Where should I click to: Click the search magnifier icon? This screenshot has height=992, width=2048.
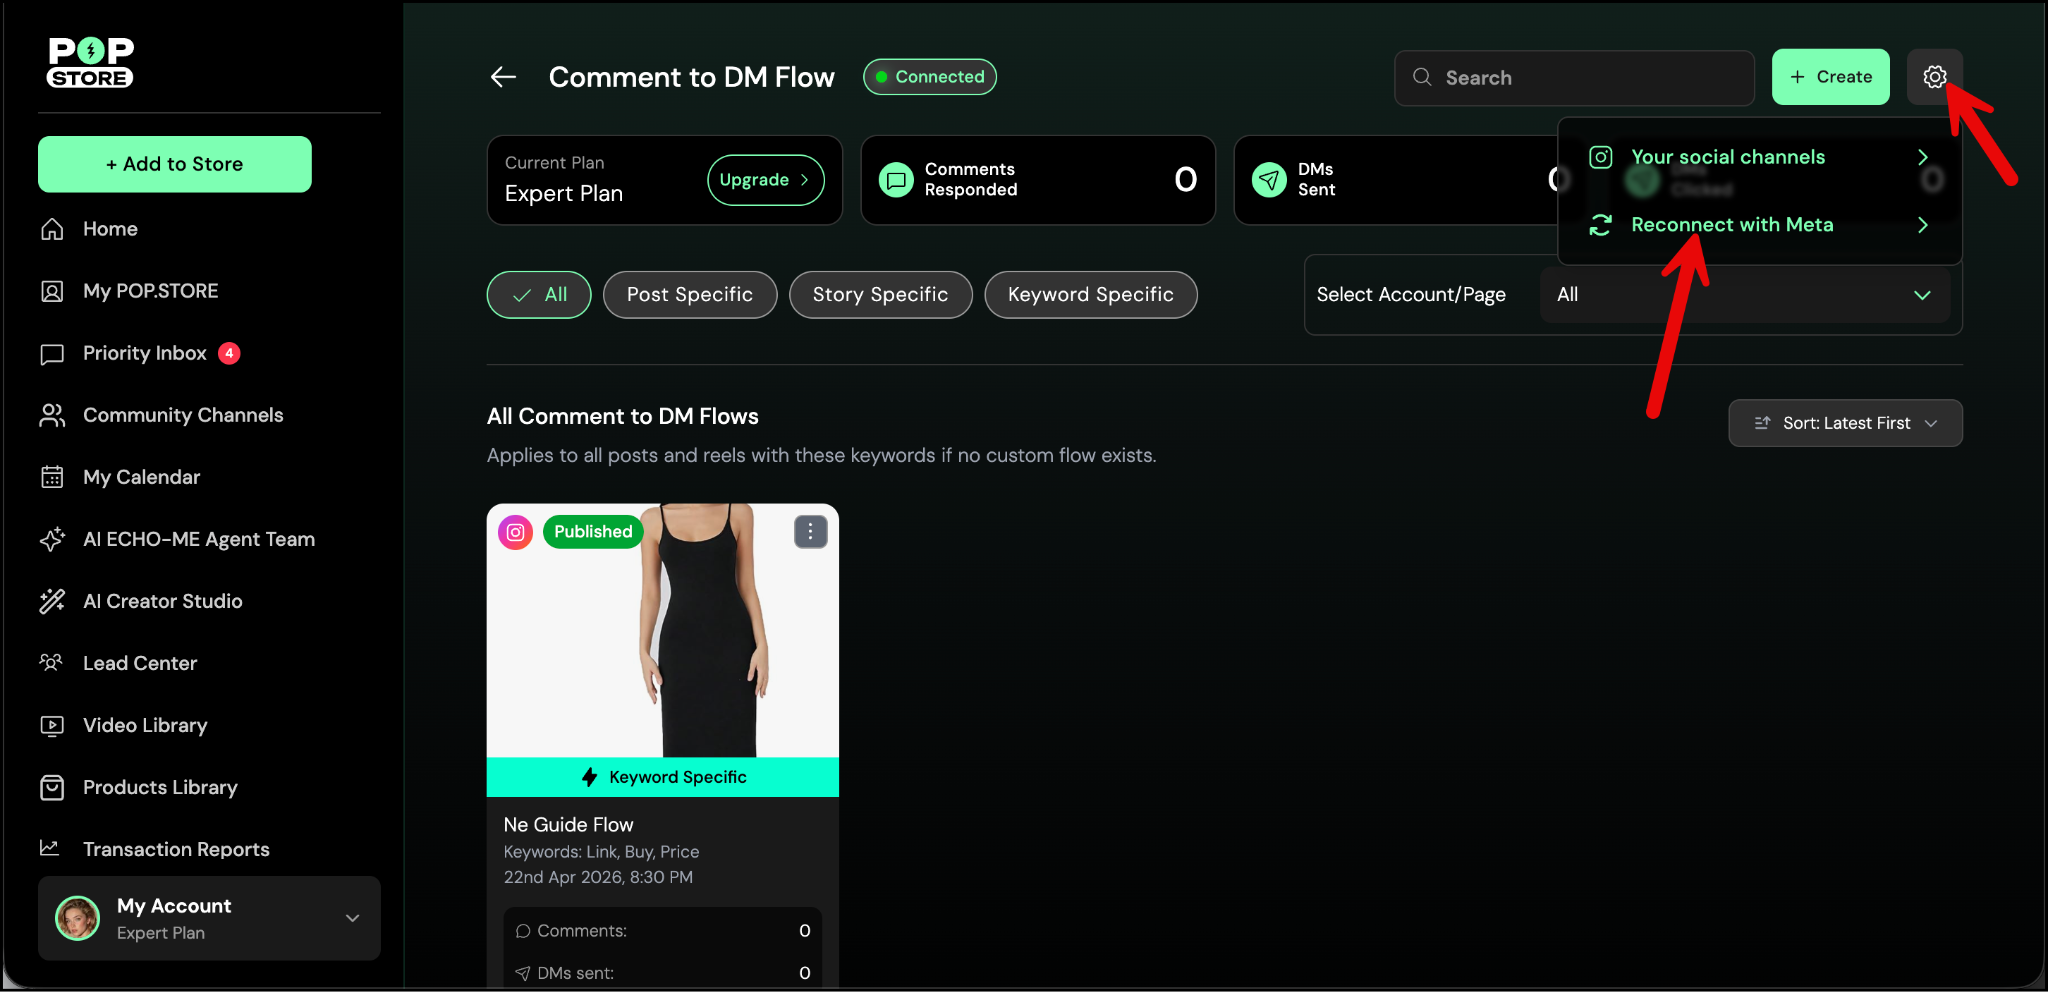point(1421,77)
